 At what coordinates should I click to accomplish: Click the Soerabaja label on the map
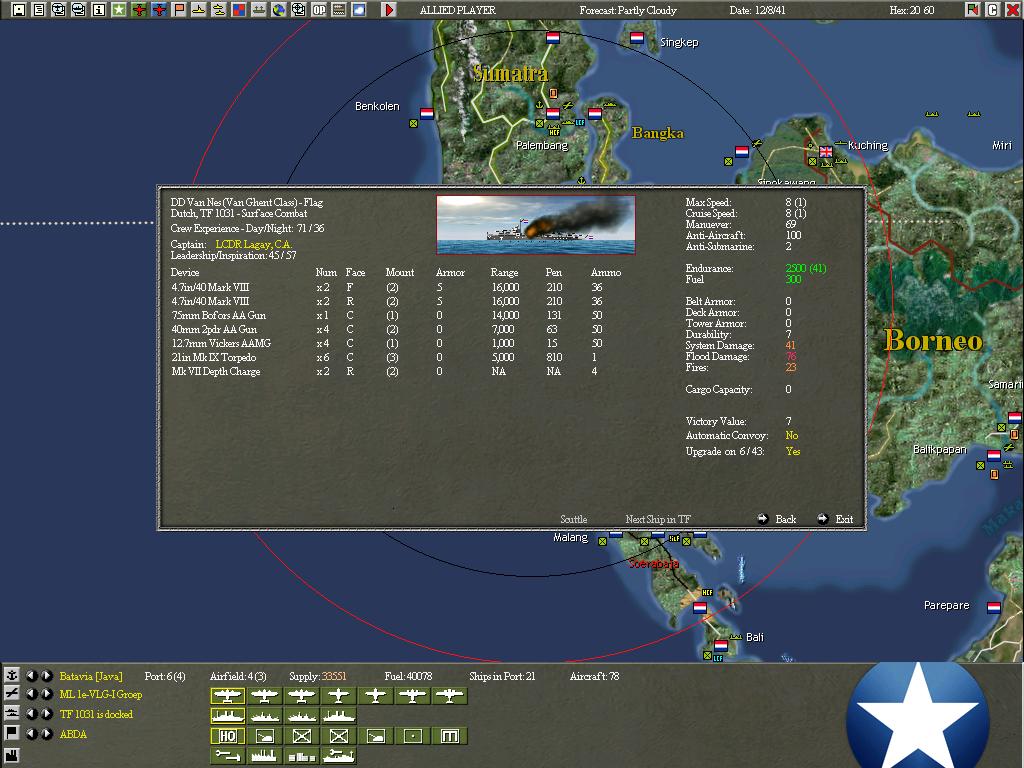point(654,563)
